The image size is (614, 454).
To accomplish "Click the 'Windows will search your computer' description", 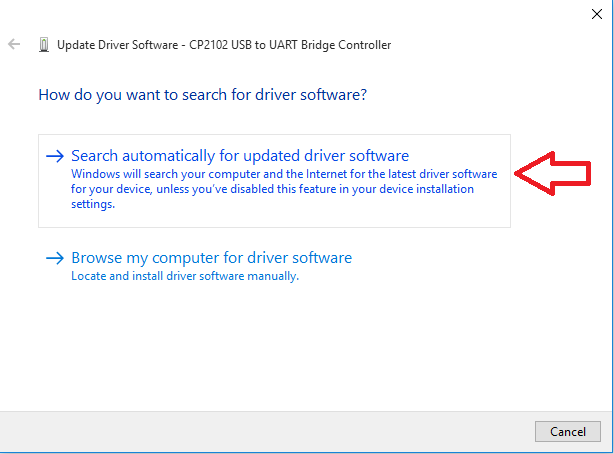I will (180, 173).
